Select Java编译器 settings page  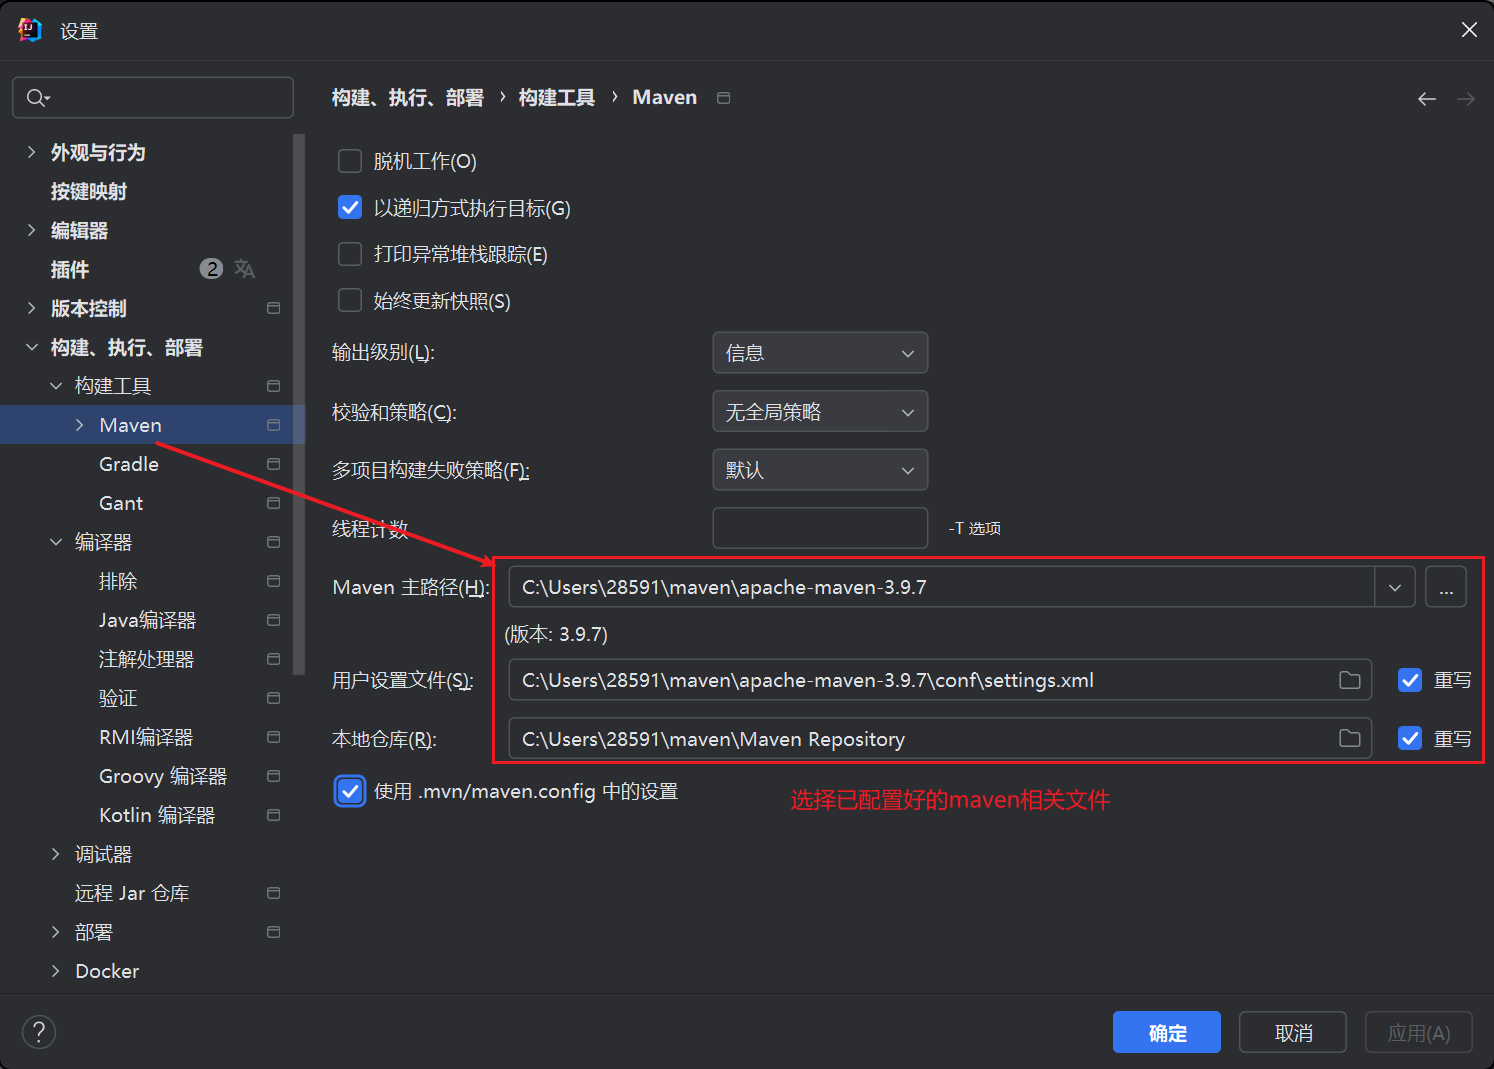(147, 620)
